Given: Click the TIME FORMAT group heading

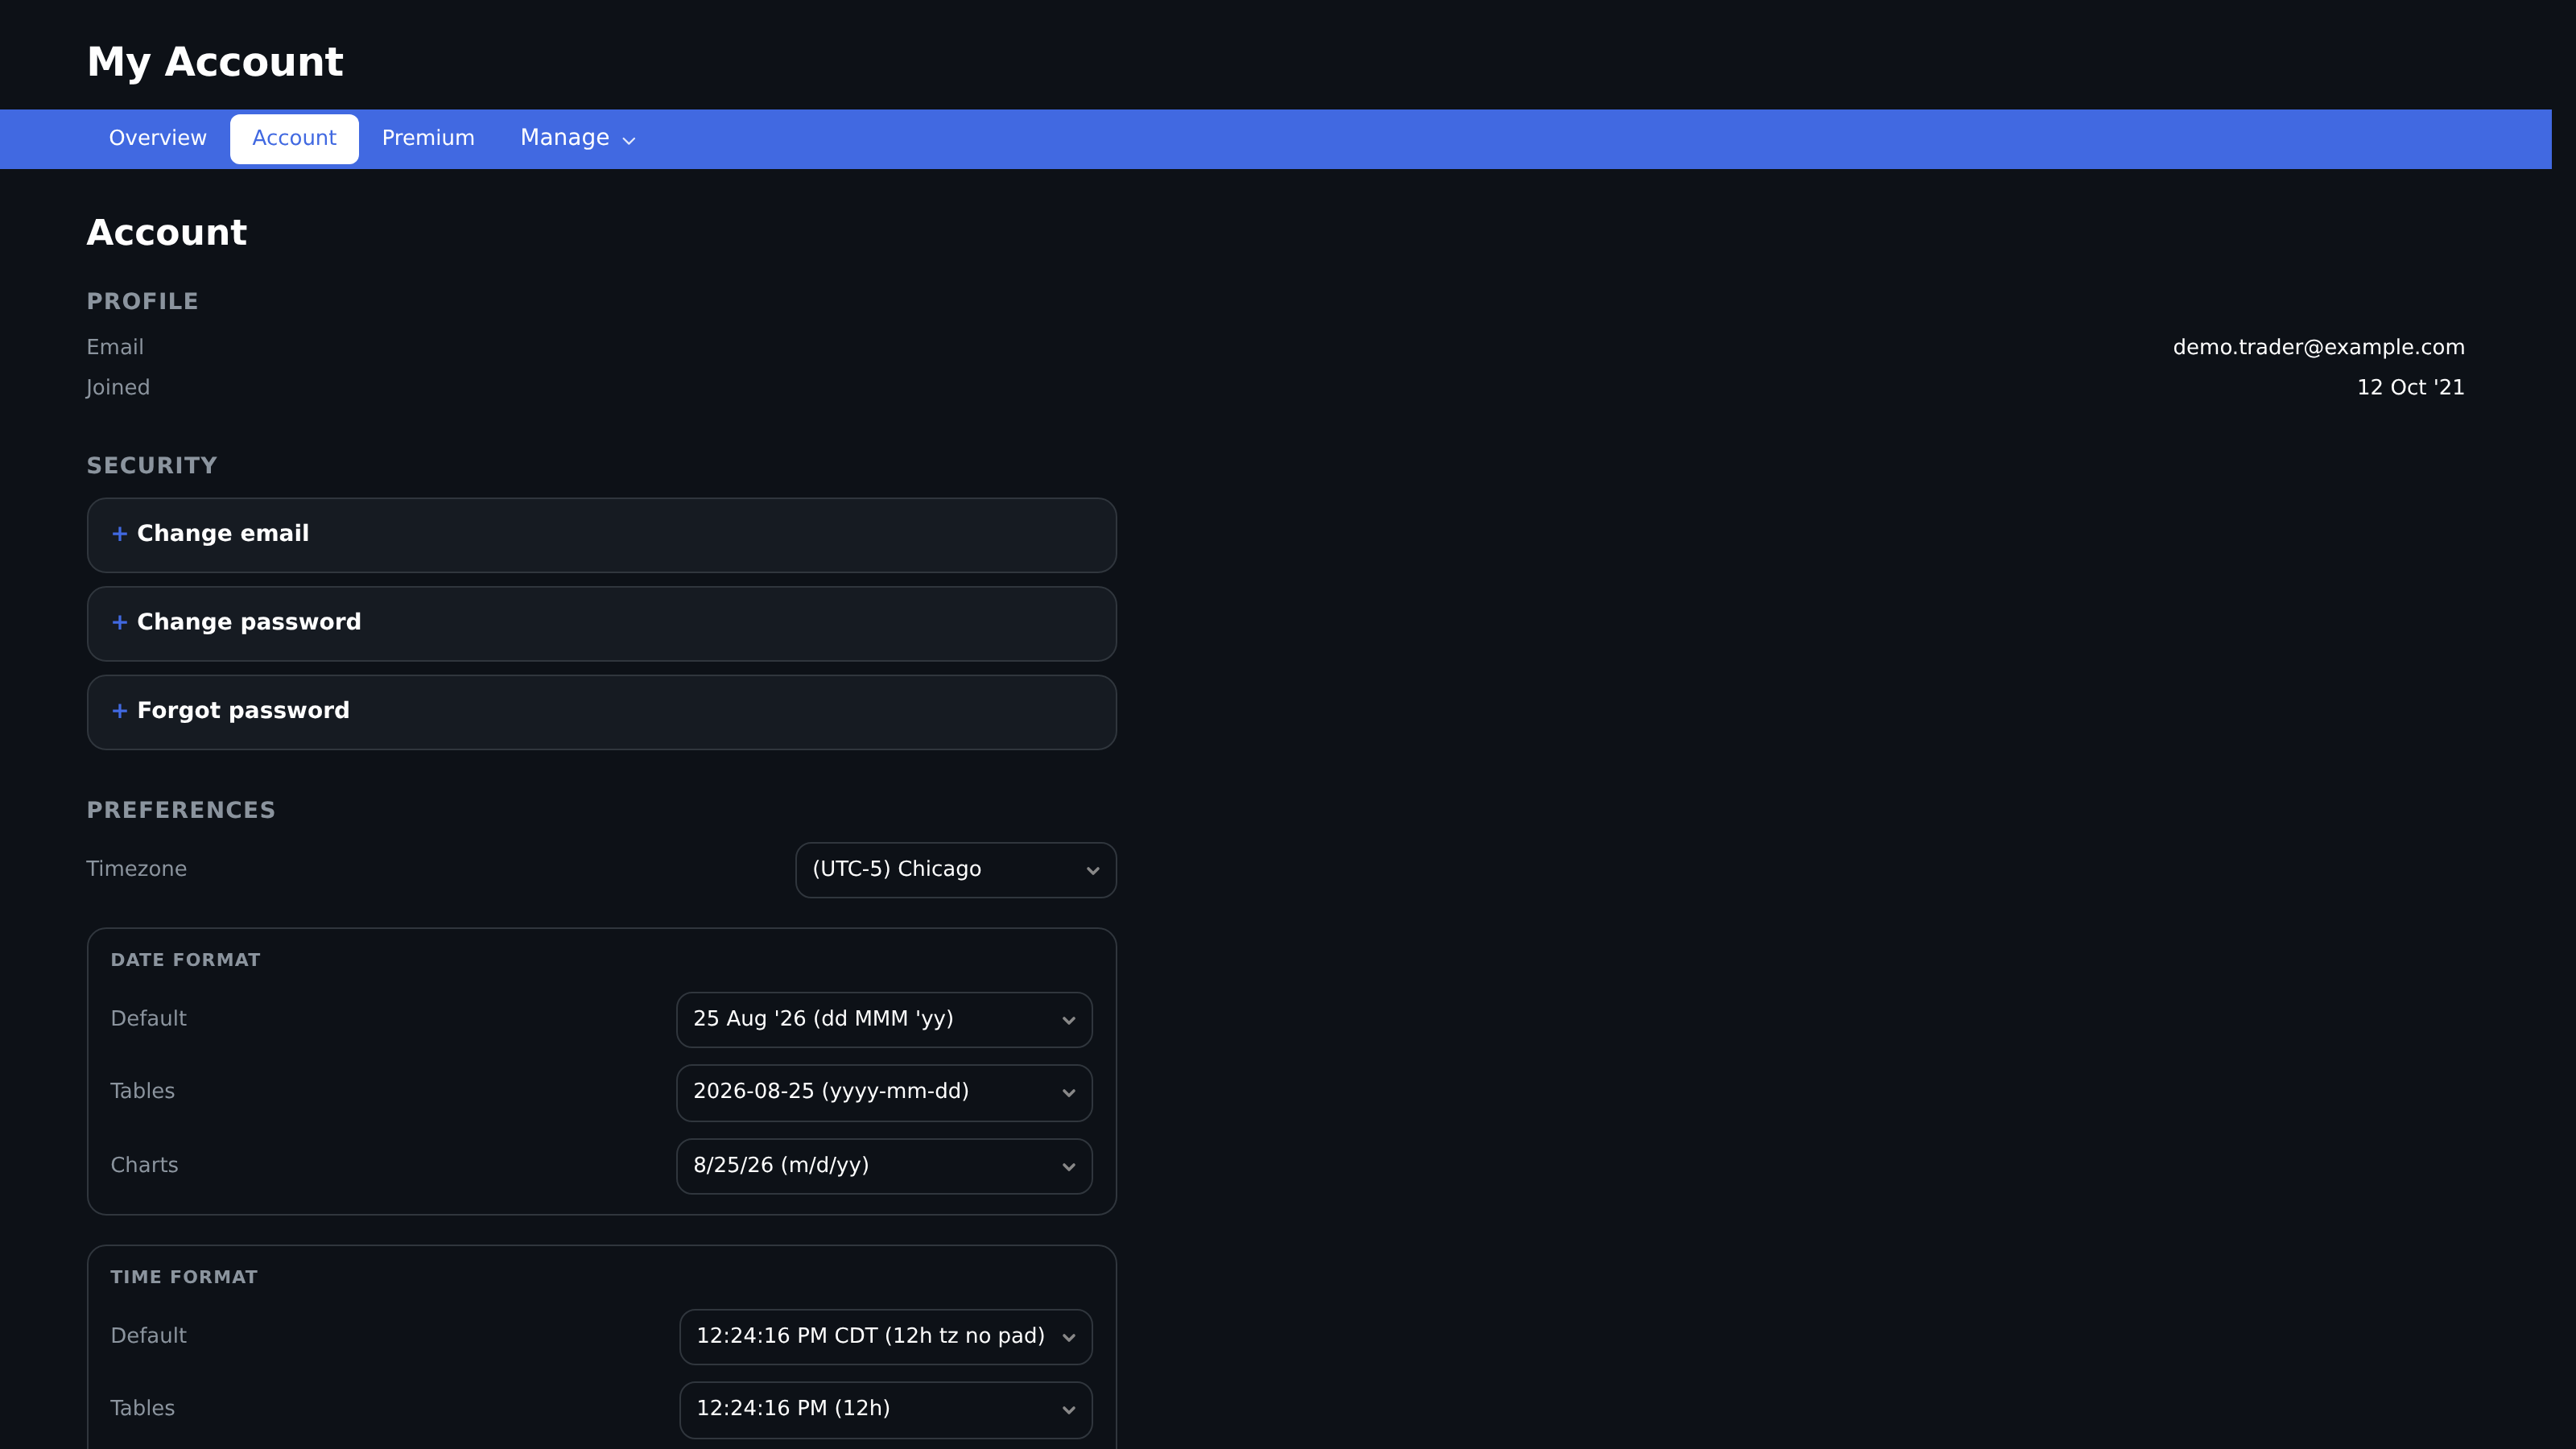Looking at the screenshot, I should (x=184, y=1277).
